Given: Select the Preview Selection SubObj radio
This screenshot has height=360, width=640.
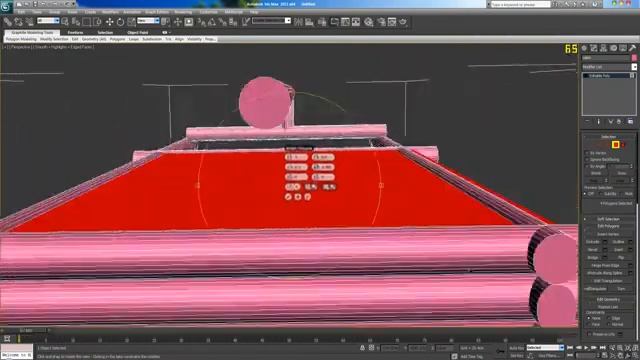Looking at the screenshot, I should click(x=601, y=194).
